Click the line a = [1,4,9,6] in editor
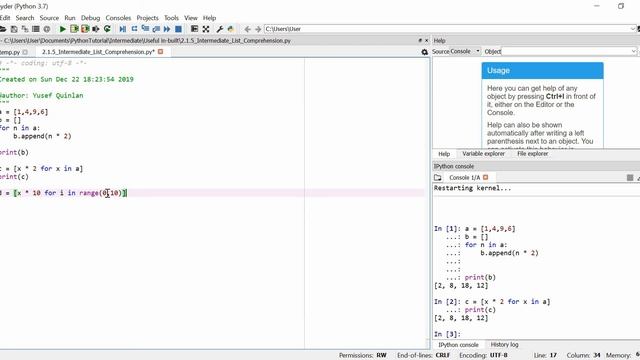 pyautogui.click(x=24, y=112)
